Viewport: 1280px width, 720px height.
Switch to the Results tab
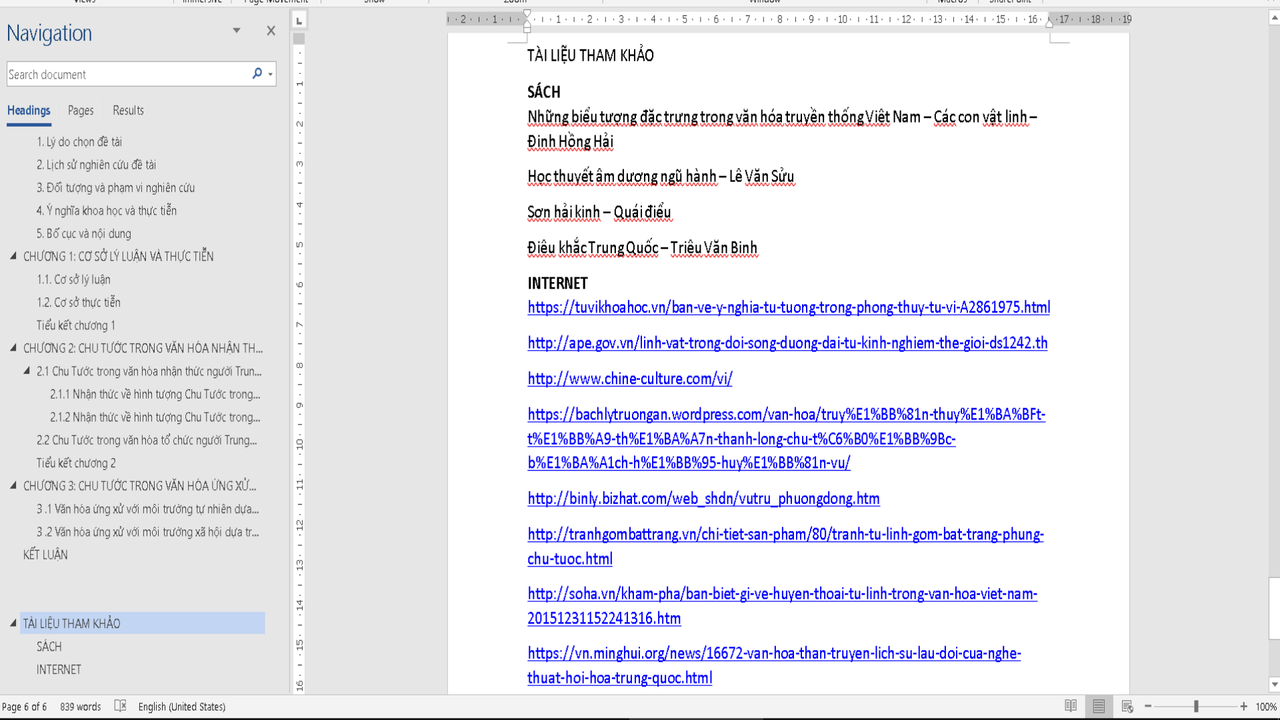coord(128,111)
